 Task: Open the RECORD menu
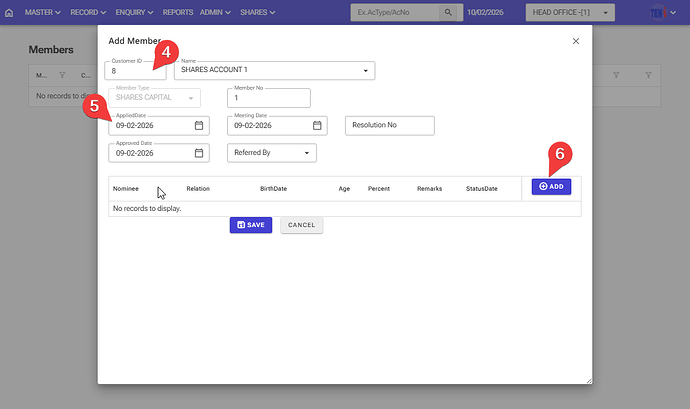click(x=88, y=12)
